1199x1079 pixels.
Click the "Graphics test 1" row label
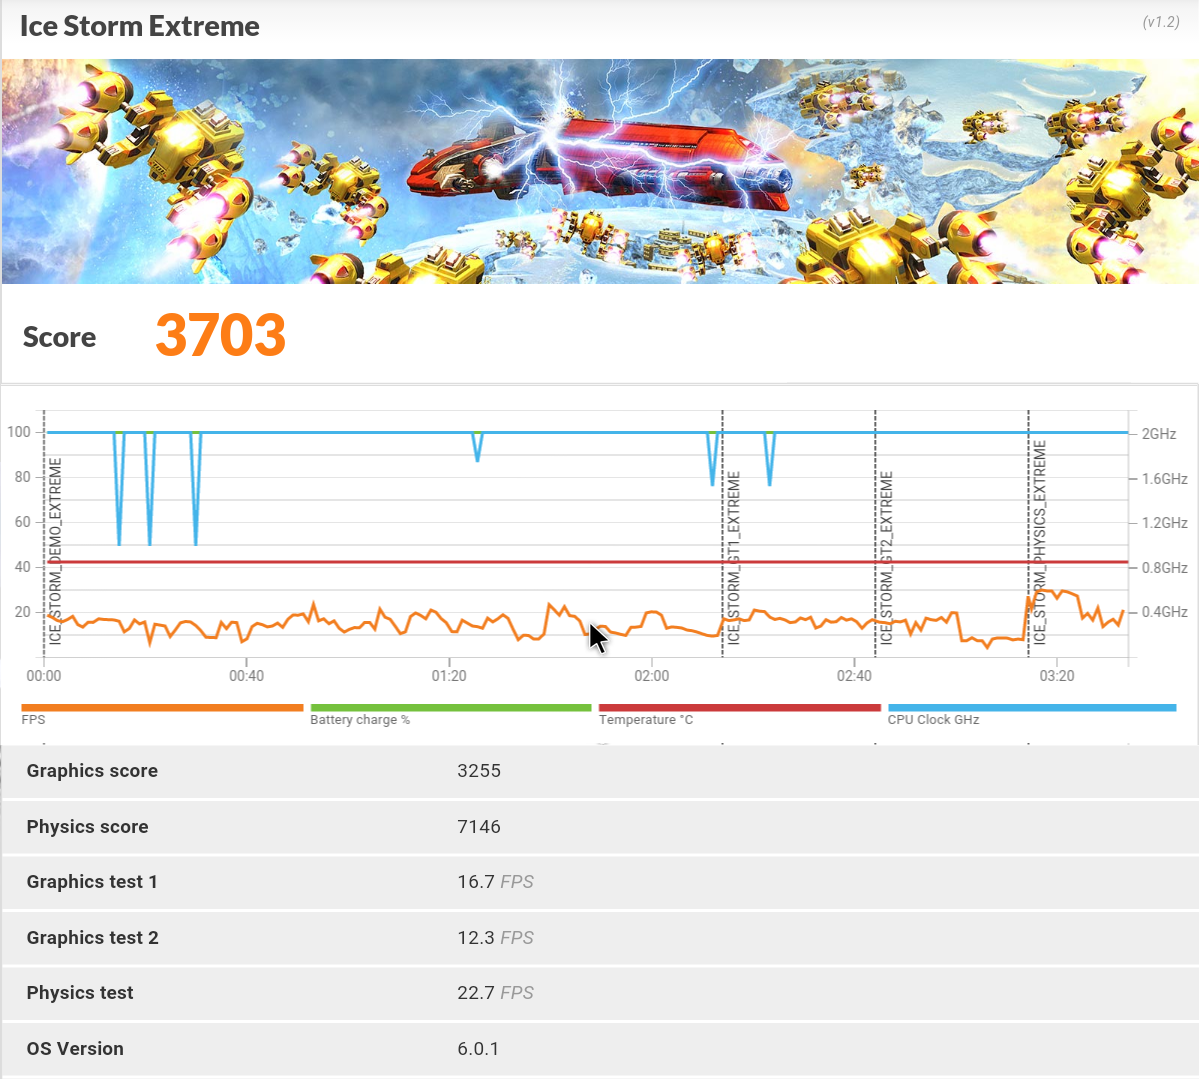coord(93,882)
